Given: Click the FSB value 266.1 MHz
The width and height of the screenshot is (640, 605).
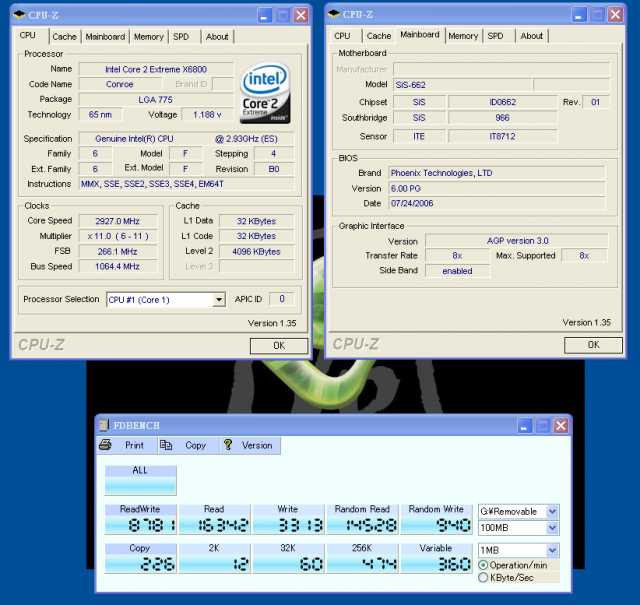Looking at the screenshot, I should (118, 251).
